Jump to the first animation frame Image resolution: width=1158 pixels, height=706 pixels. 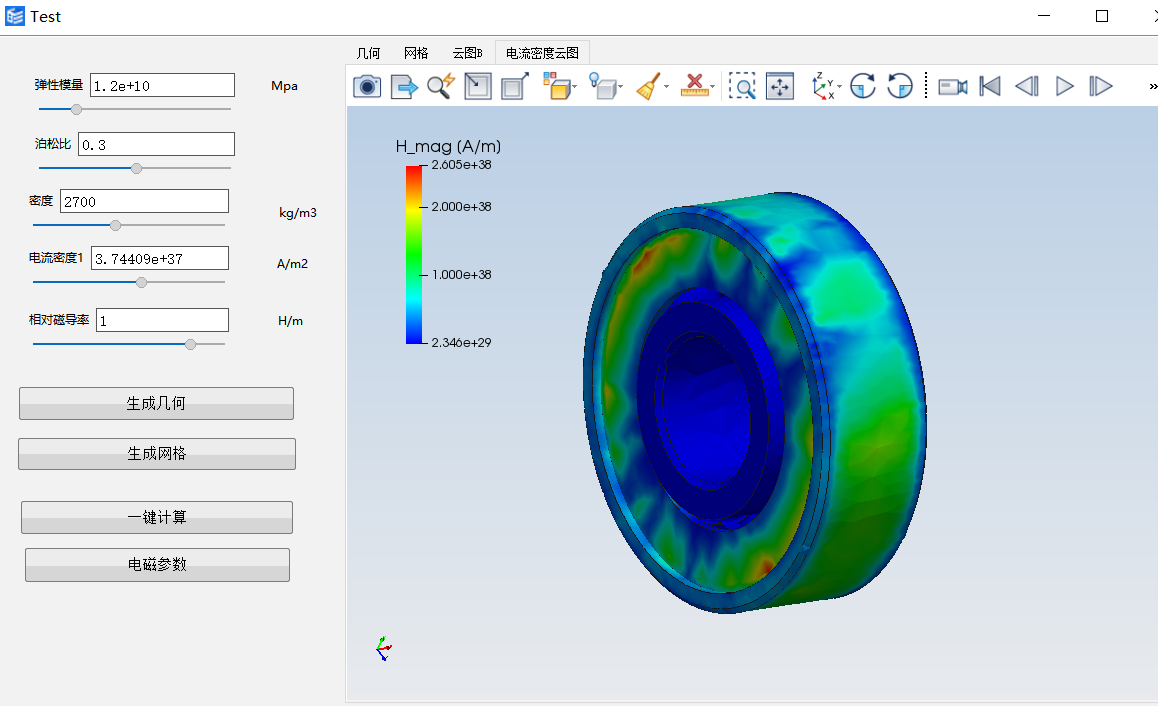pos(990,87)
